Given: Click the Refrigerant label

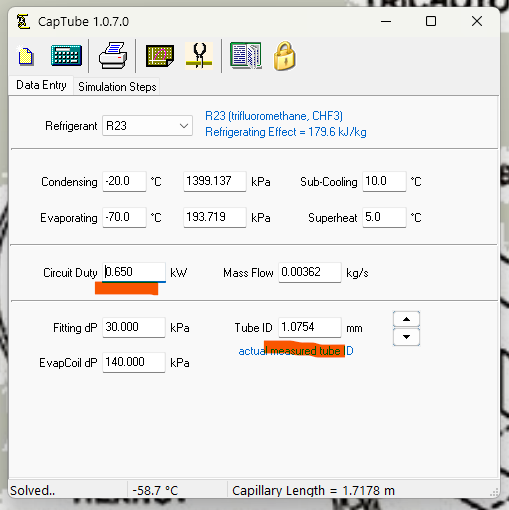Looking at the screenshot, I should [71, 126].
